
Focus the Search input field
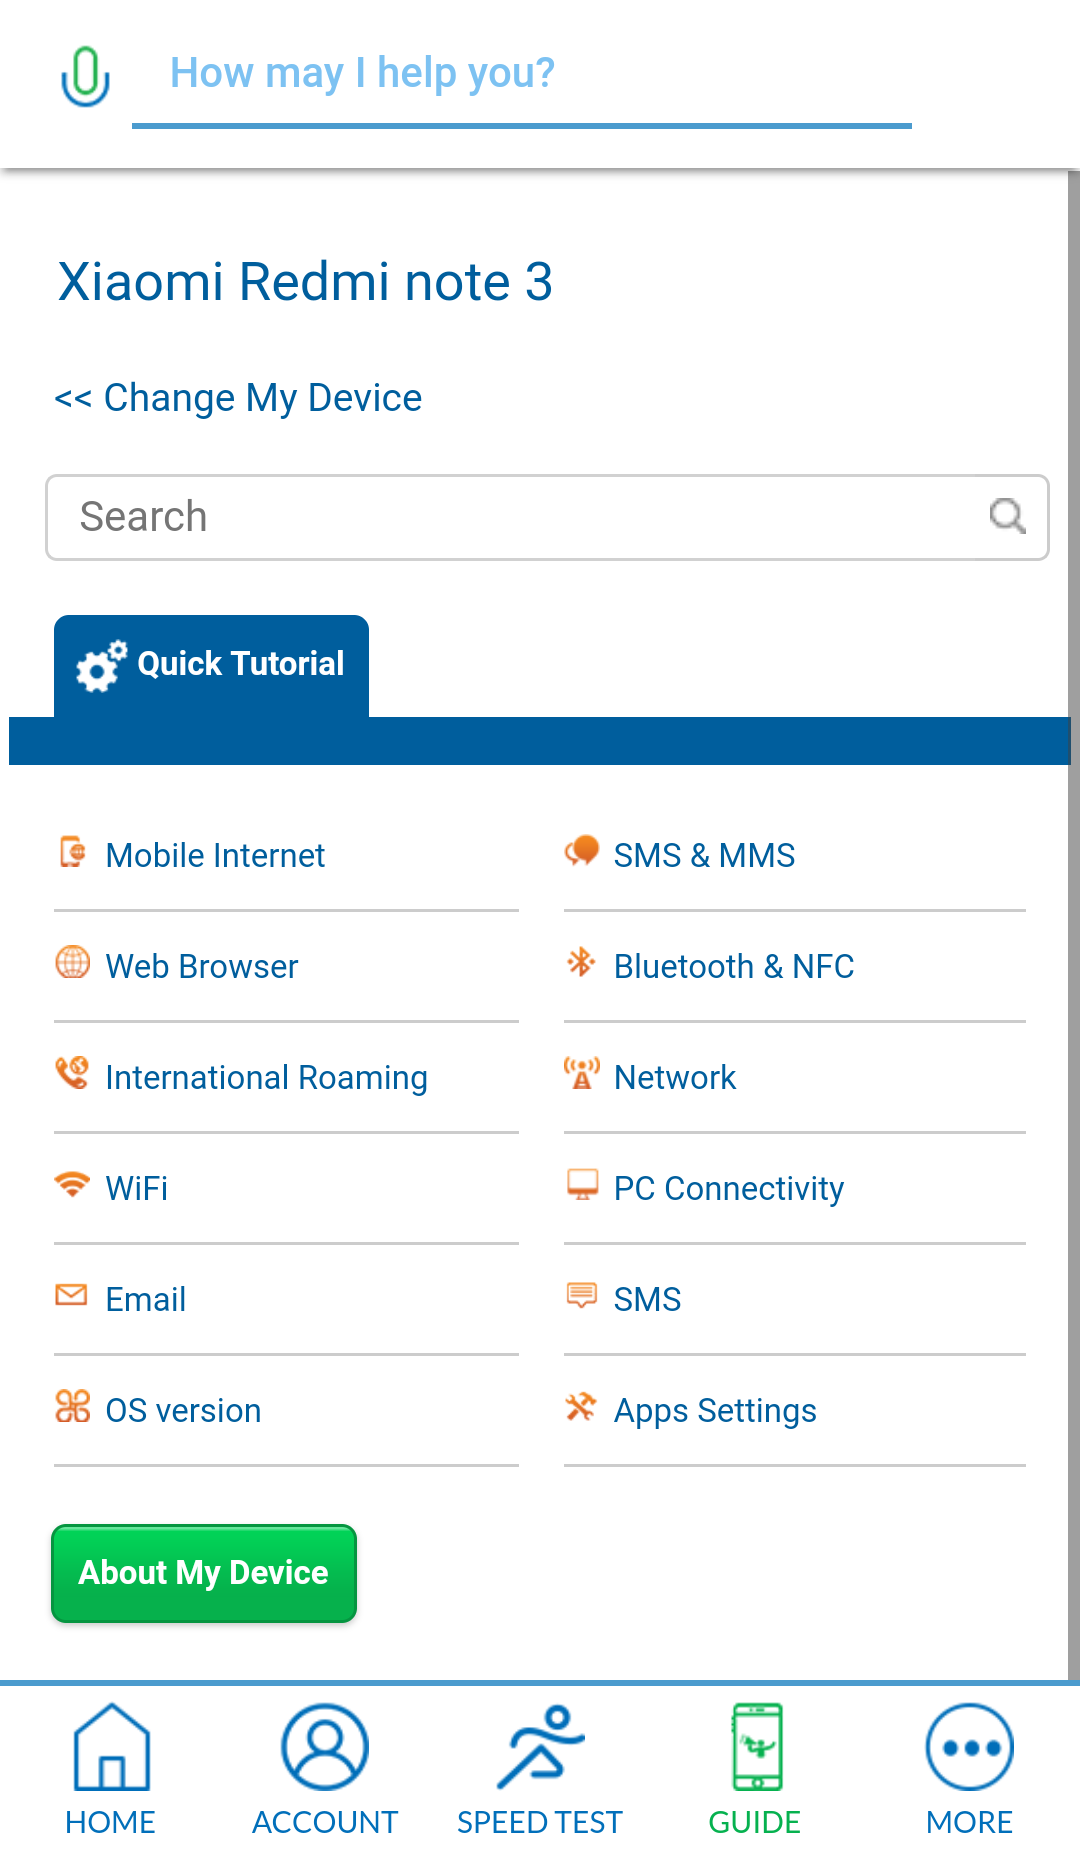(520, 517)
